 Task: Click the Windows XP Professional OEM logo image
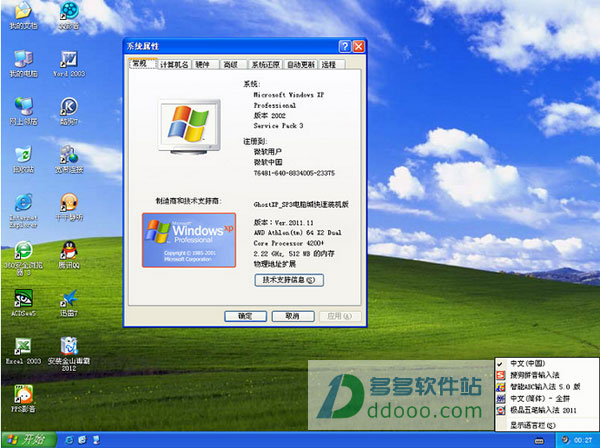189,240
